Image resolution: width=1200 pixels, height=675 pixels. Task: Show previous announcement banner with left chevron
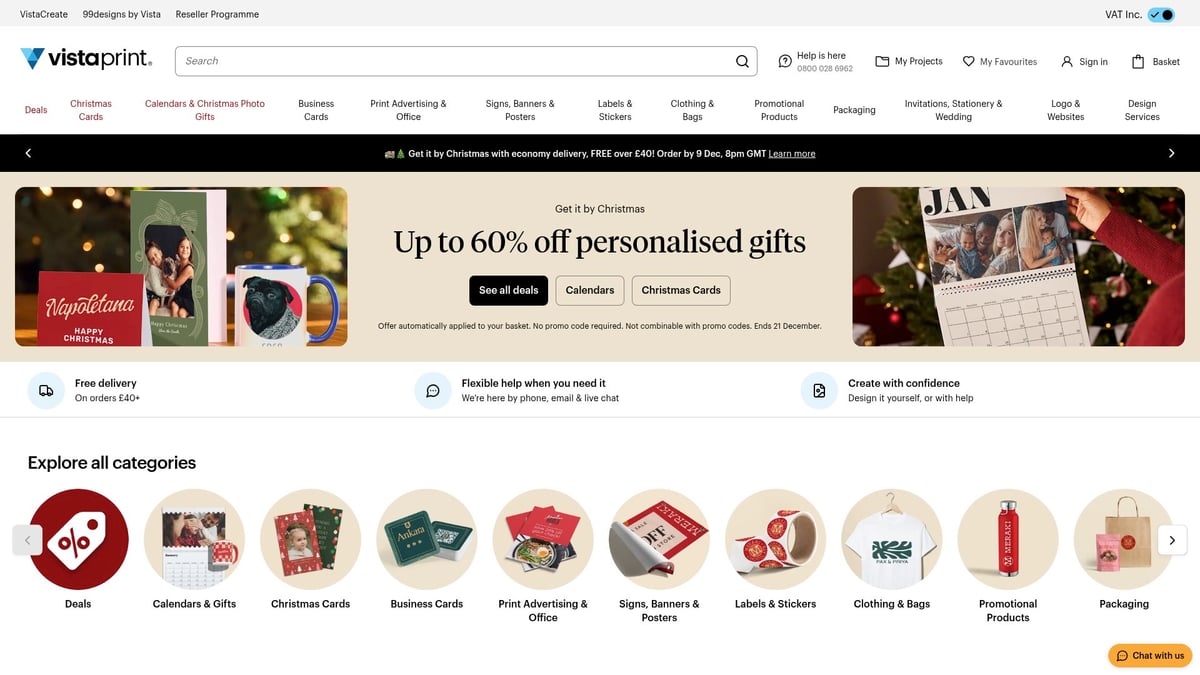coord(28,153)
